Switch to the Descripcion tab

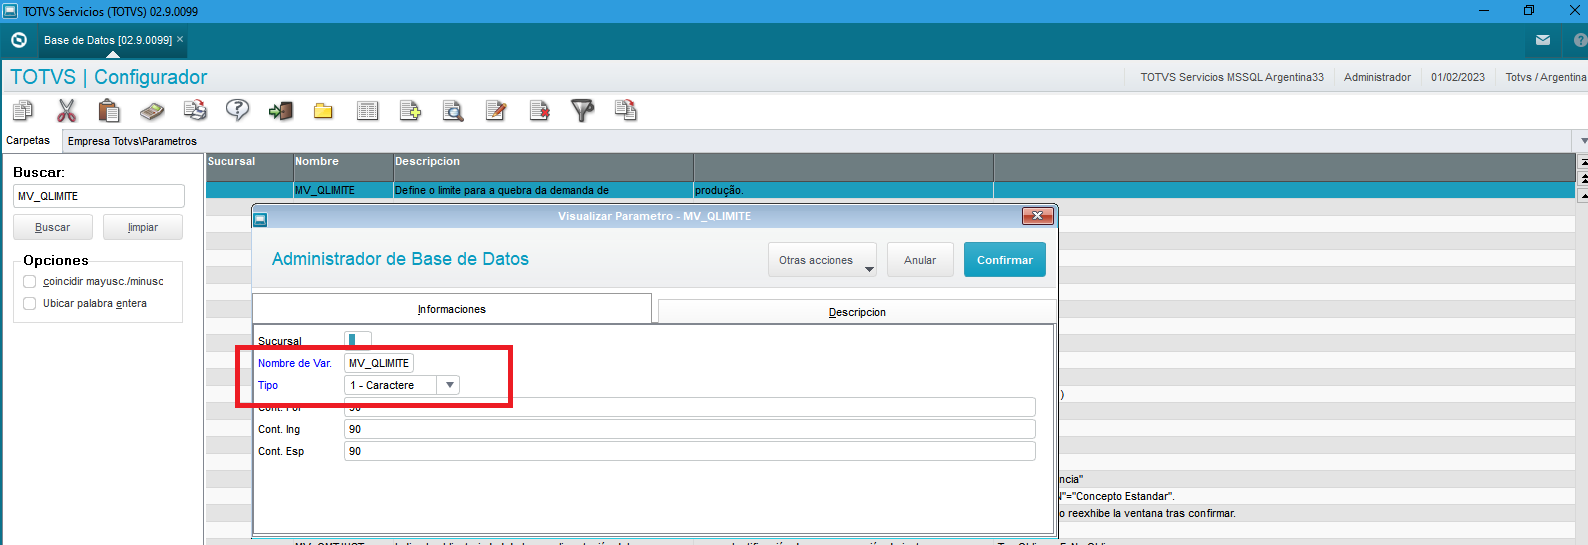coord(857,312)
